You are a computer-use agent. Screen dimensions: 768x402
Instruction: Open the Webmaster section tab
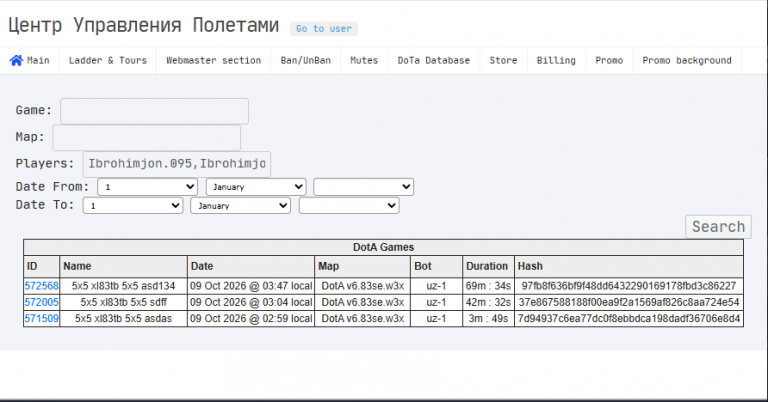tap(214, 60)
